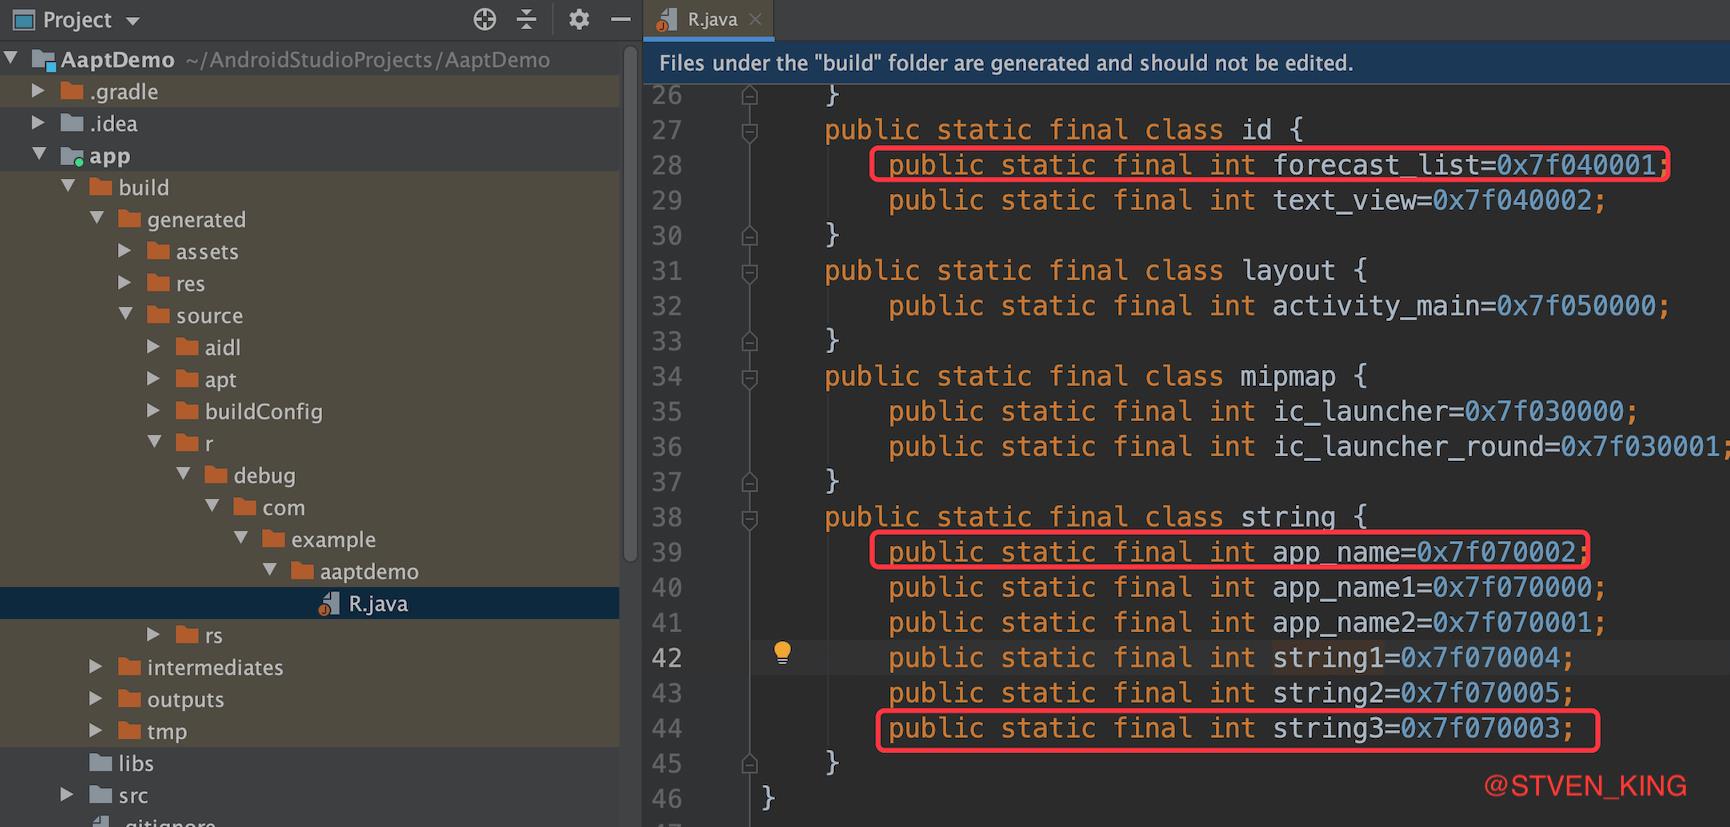
Task: Expand the rs folder
Action: click(154, 635)
